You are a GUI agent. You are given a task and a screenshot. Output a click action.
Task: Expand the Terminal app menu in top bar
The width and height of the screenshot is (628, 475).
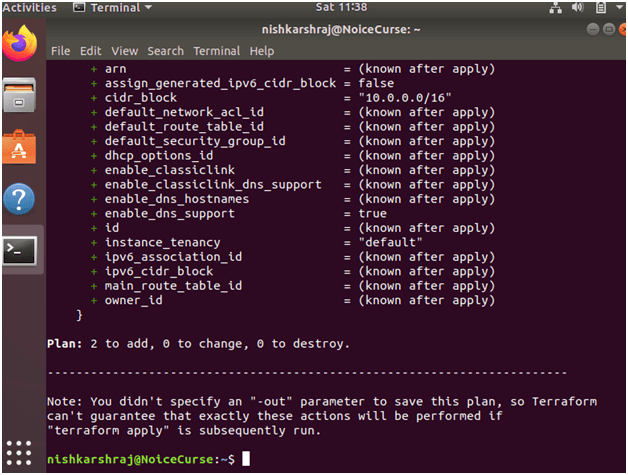(x=114, y=8)
